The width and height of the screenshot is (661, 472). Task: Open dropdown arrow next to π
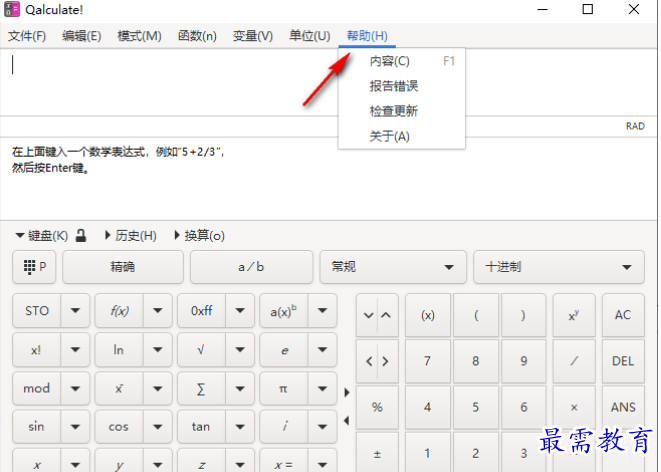pyautogui.click(x=322, y=388)
